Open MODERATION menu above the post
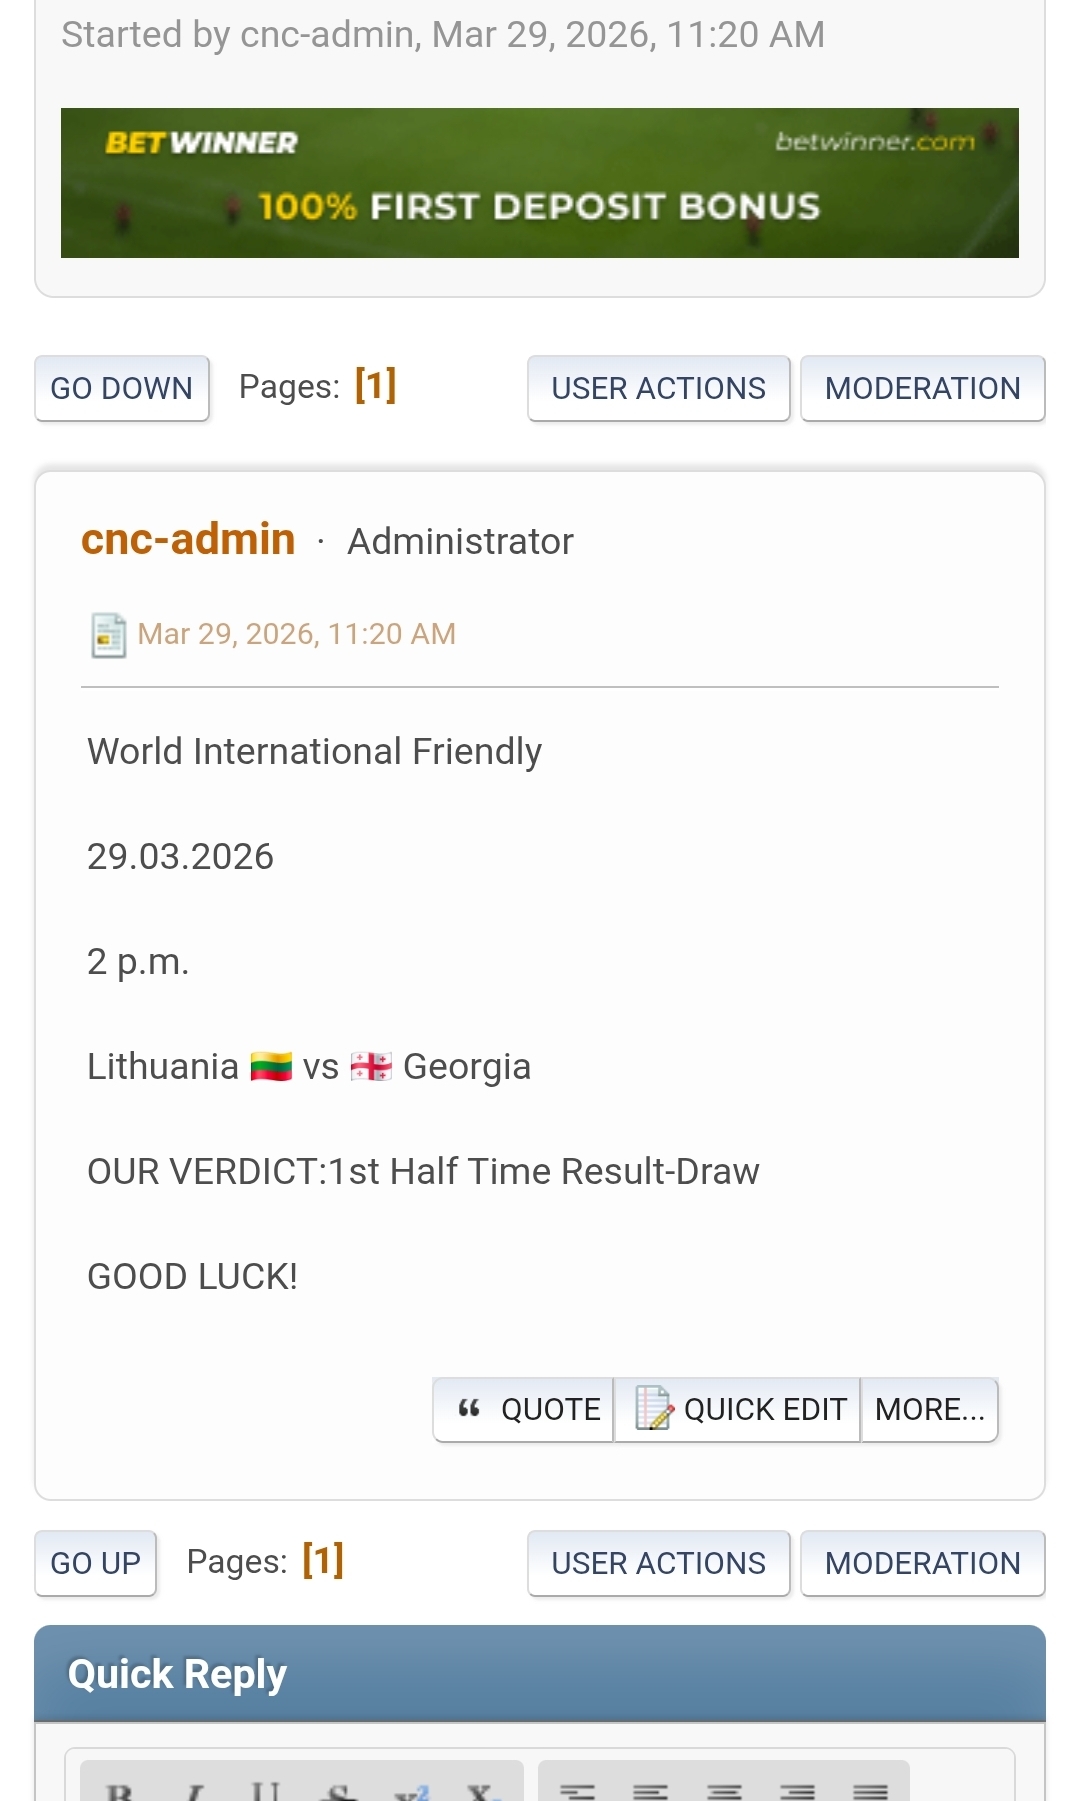 click(922, 388)
